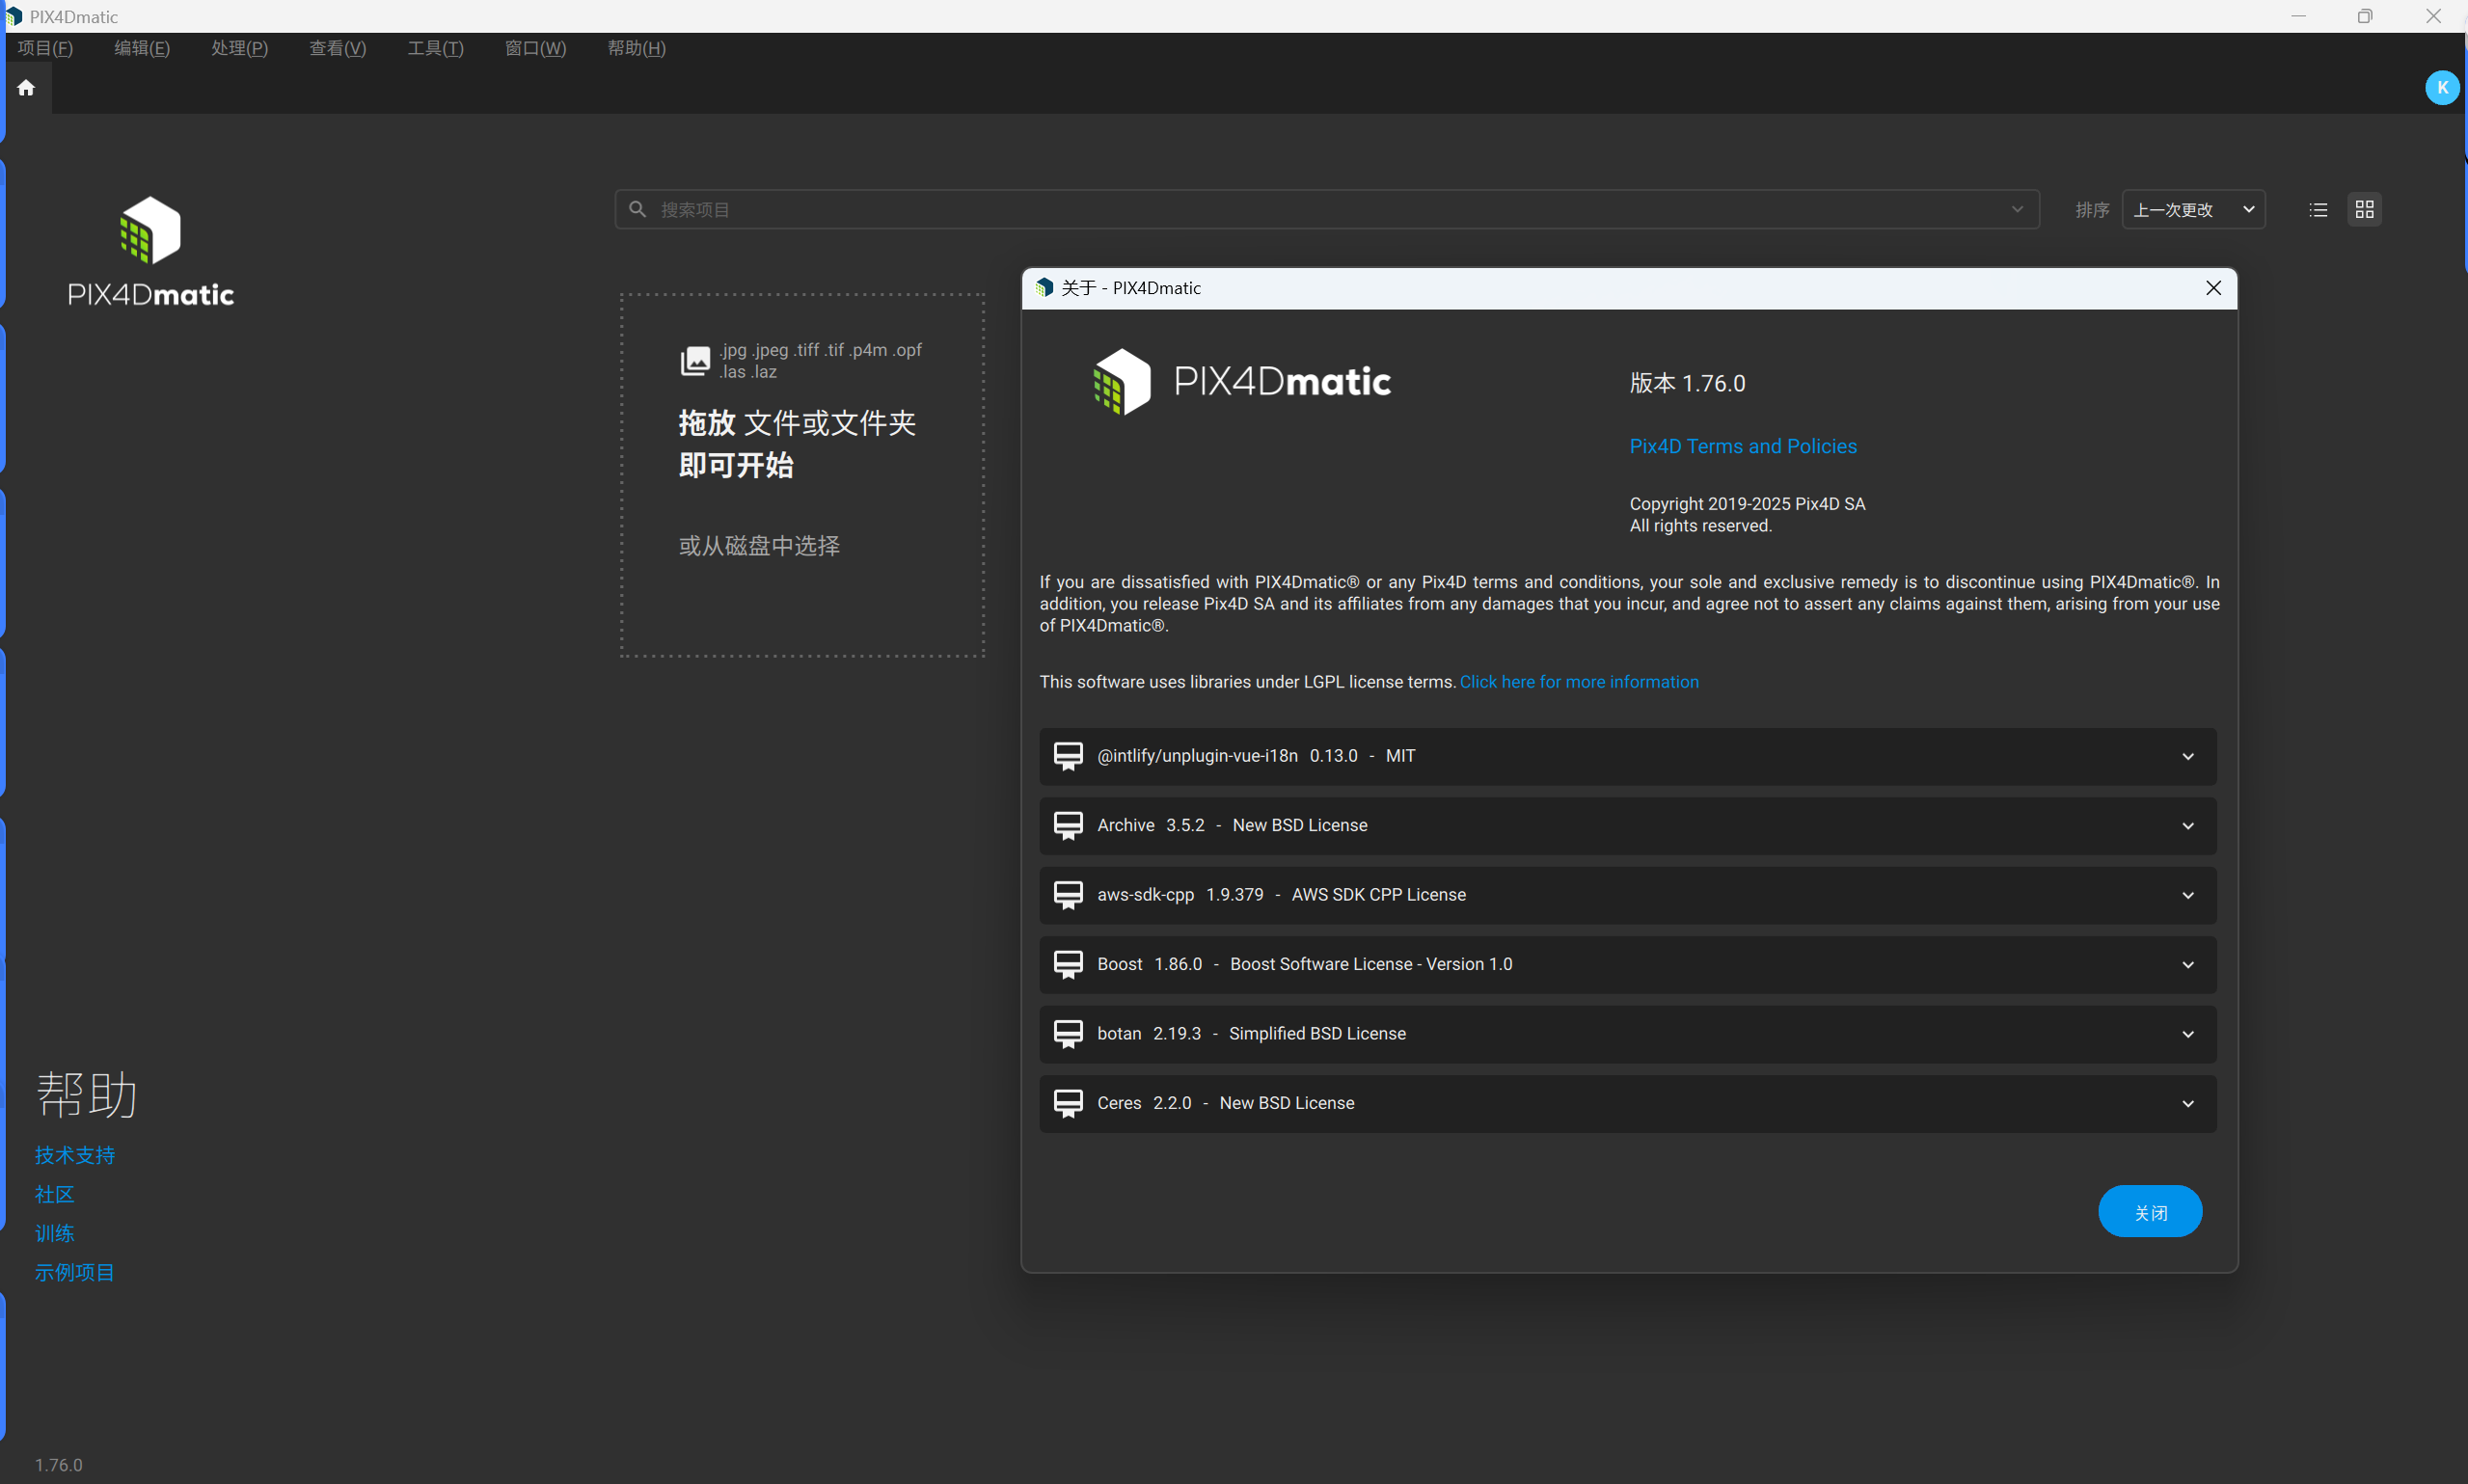Open the 帮助(H) menu
Image resolution: width=2468 pixels, height=1484 pixels.
[636, 48]
